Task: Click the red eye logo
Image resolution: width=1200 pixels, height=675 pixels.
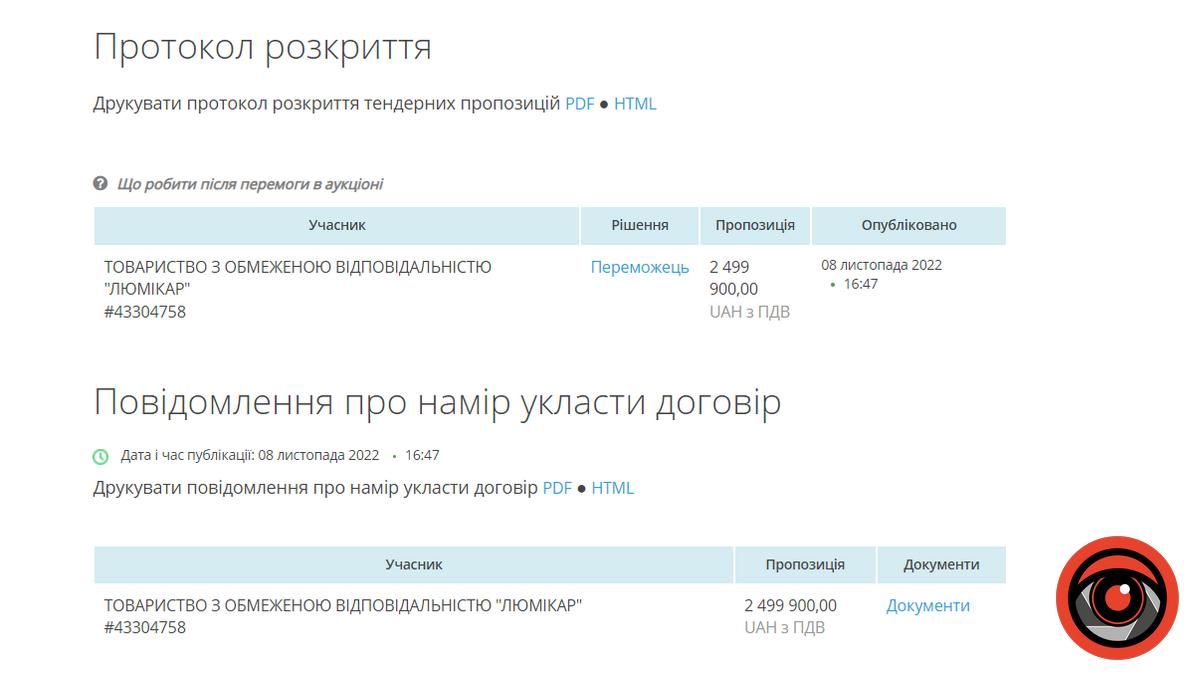Action: click(1117, 598)
